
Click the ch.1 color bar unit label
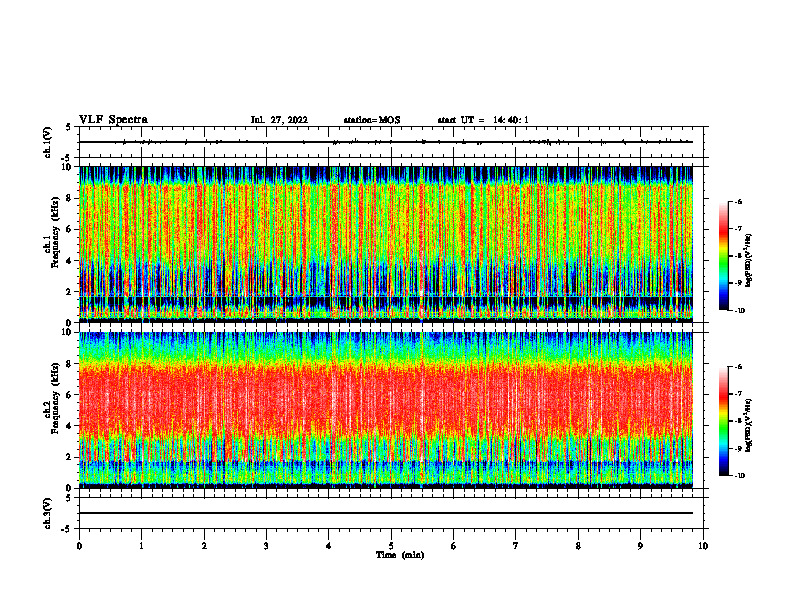click(749, 261)
